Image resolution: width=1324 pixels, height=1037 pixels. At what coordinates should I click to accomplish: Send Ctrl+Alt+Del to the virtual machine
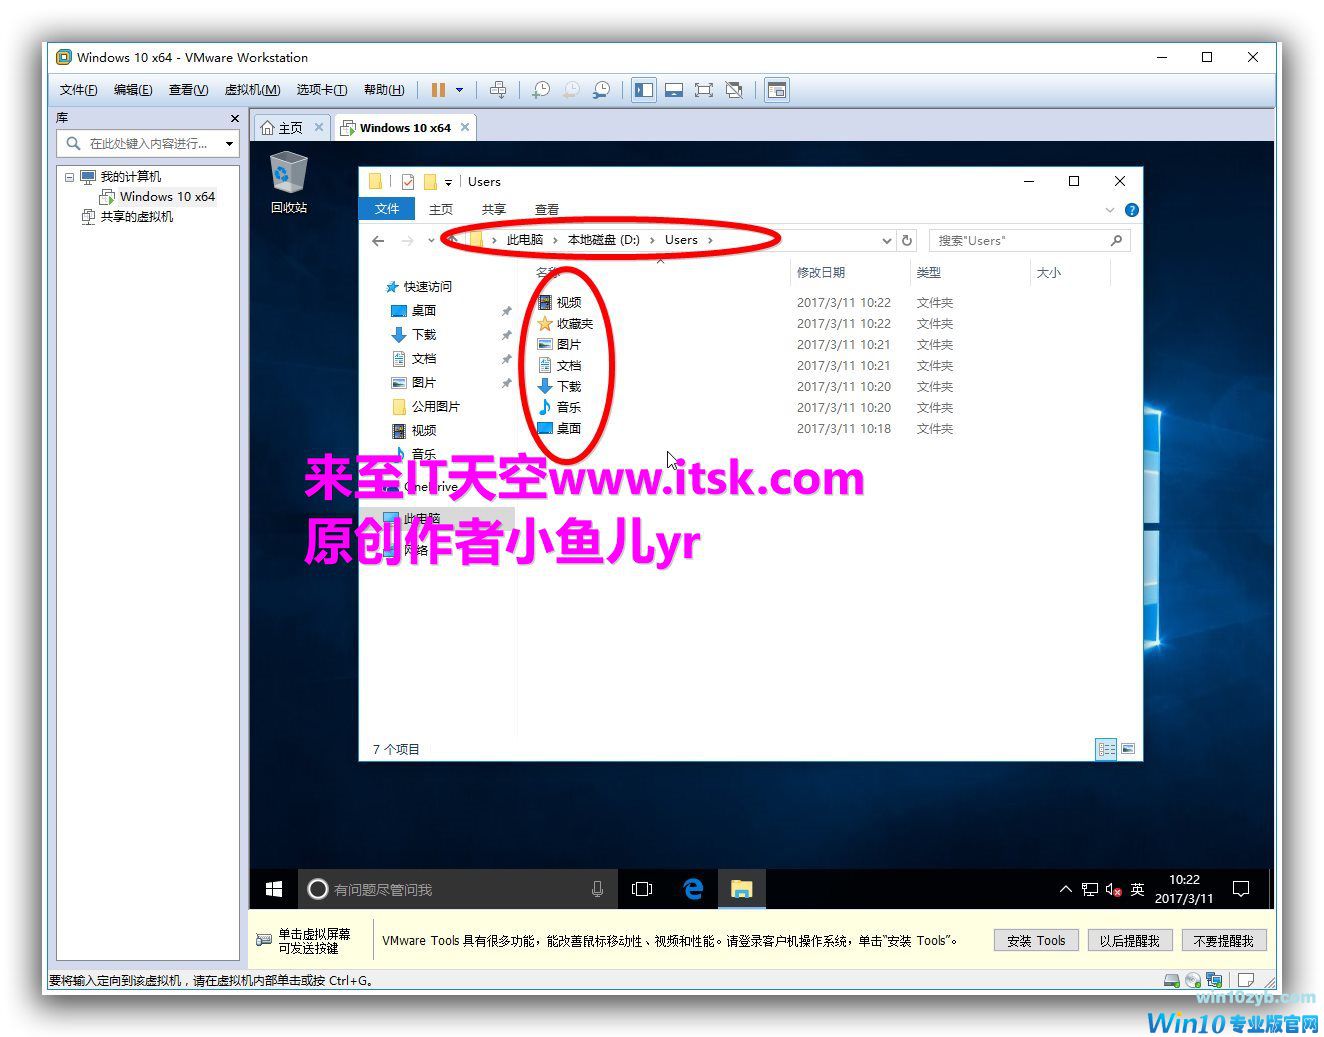click(498, 90)
